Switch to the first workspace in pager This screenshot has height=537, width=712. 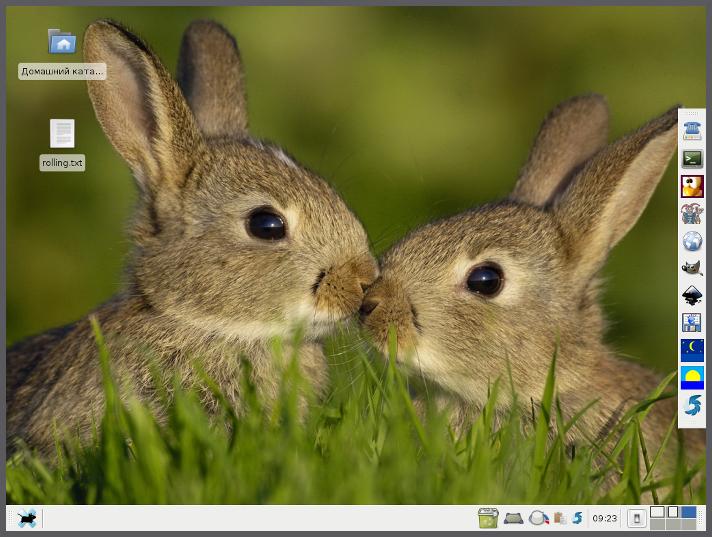(x=657, y=512)
